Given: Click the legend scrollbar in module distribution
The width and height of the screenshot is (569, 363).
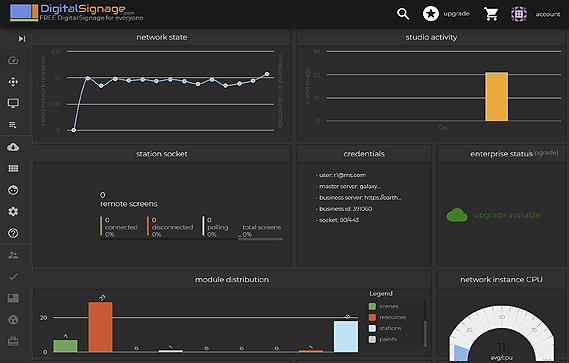Looking at the screenshot, I should click(x=425, y=322).
